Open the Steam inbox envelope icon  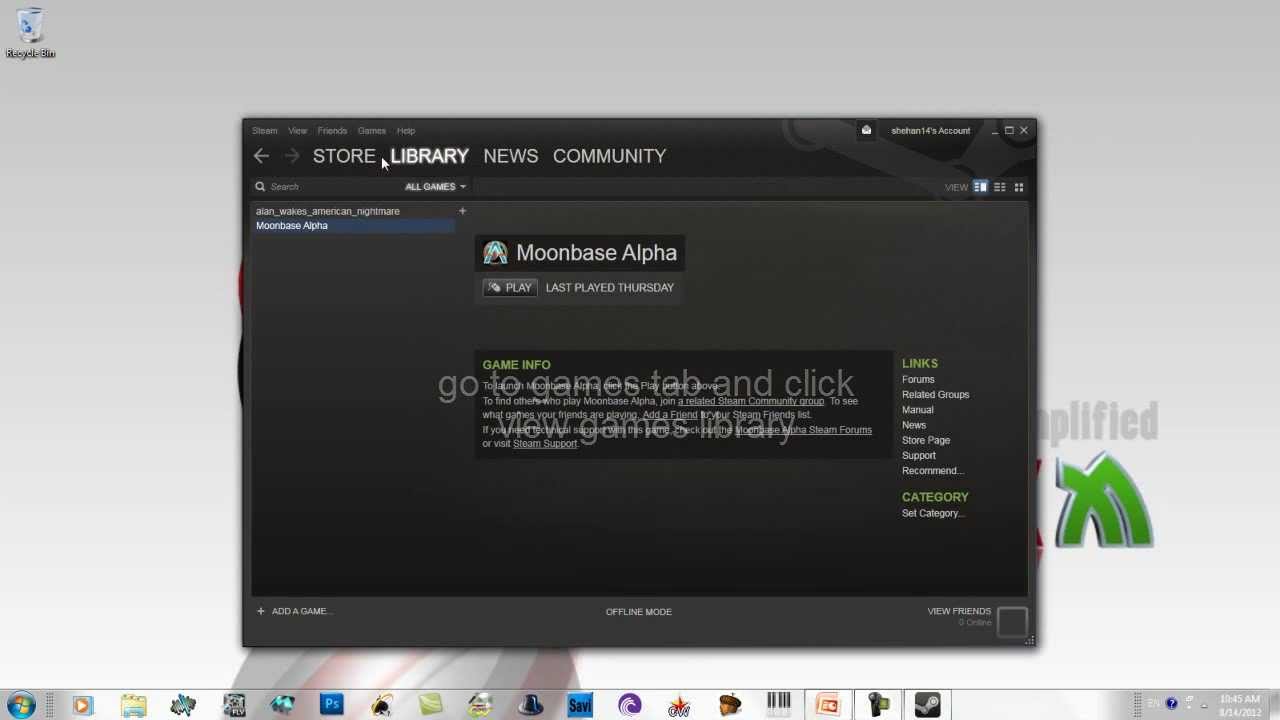coord(866,130)
